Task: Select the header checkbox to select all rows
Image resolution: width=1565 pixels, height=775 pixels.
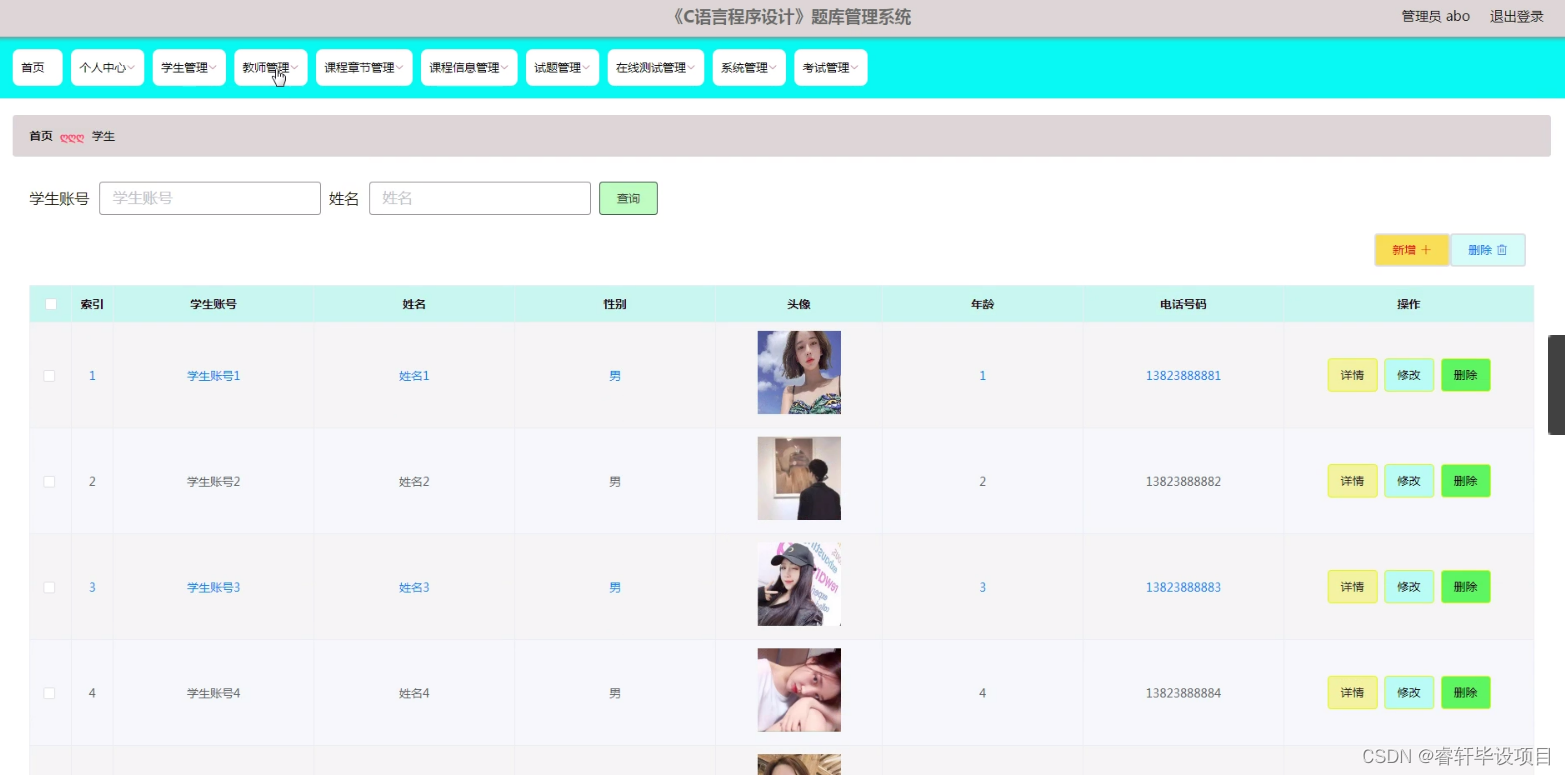Action: tap(50, 303)
